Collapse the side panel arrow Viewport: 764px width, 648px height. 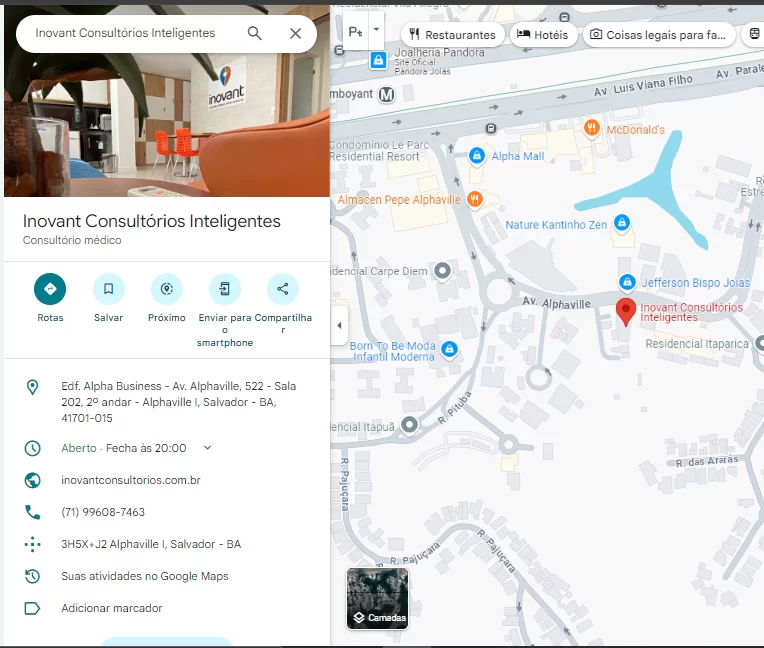[339, 325]
